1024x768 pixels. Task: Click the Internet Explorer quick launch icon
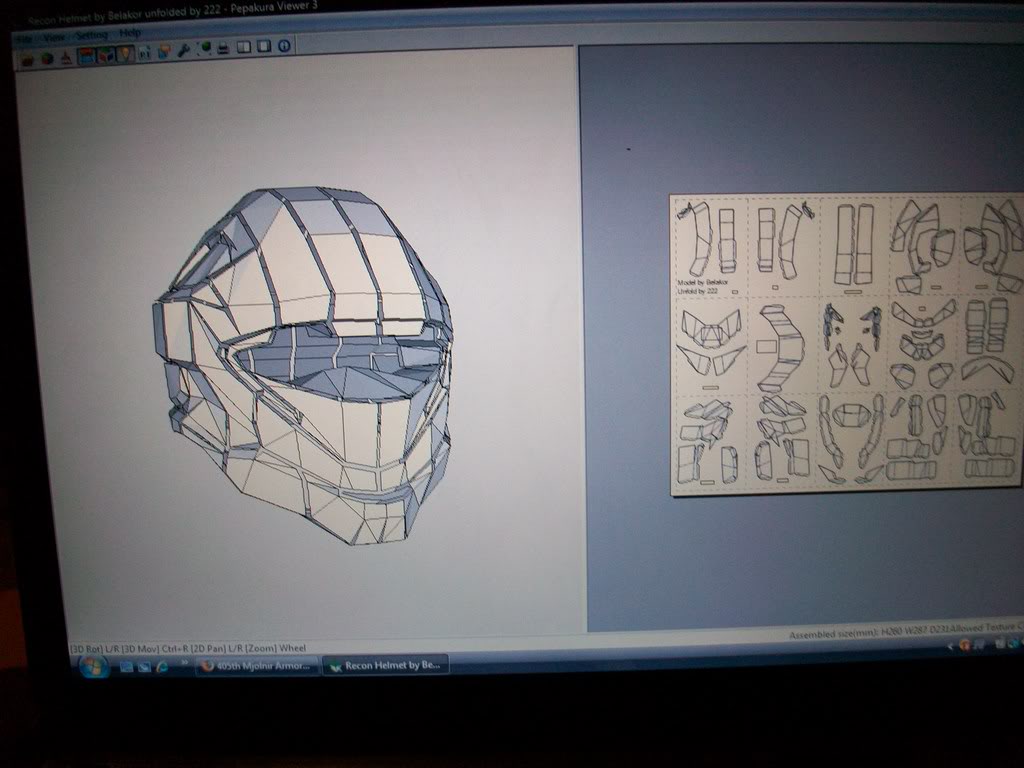coord(162,666)
